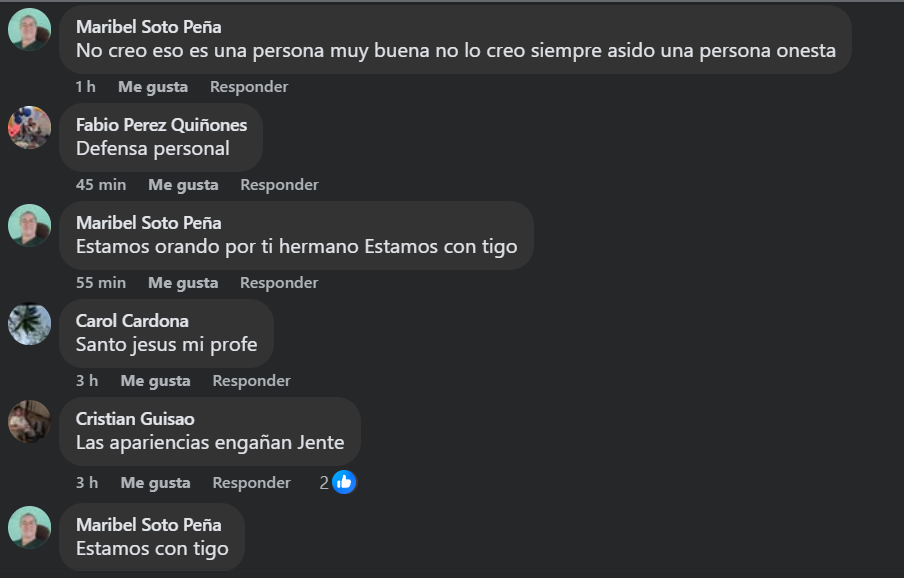This screenshot has width=904, height=578.
Task: Open Cristian Guisao name link
Action: click(x=135, y=419)
